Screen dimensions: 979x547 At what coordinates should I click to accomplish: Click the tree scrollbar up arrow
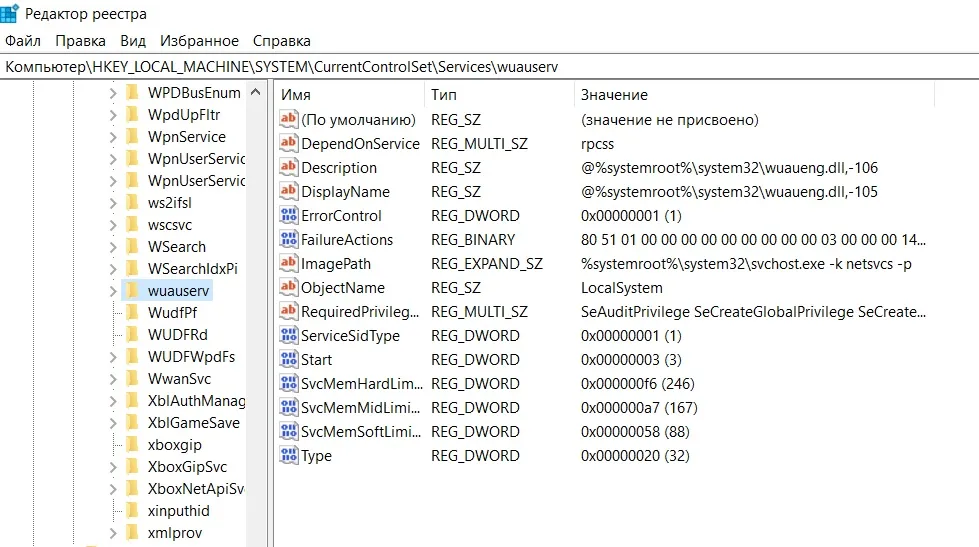[x=255, y=92]
